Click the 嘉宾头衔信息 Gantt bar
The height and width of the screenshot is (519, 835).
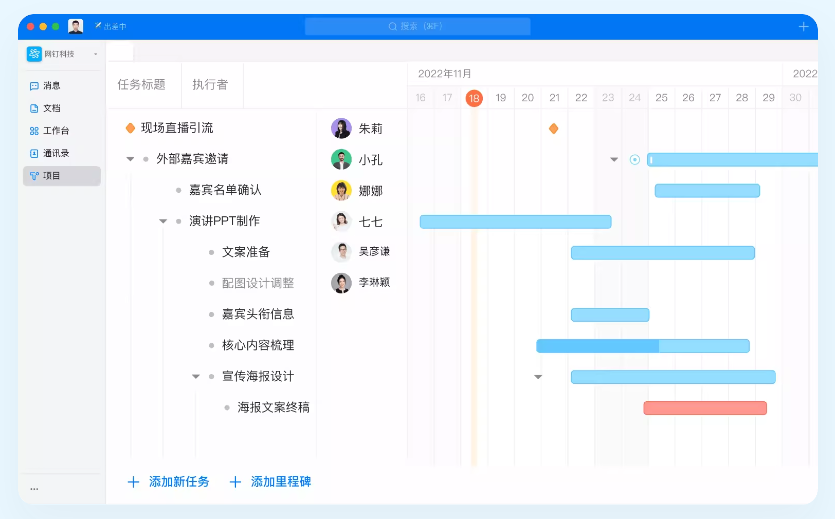(610, 315)
